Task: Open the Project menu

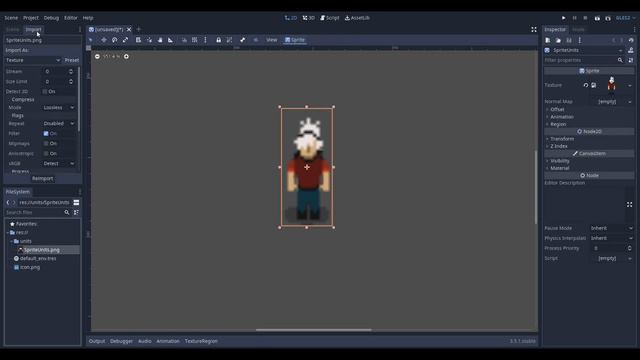Action: tap(31, 18)
